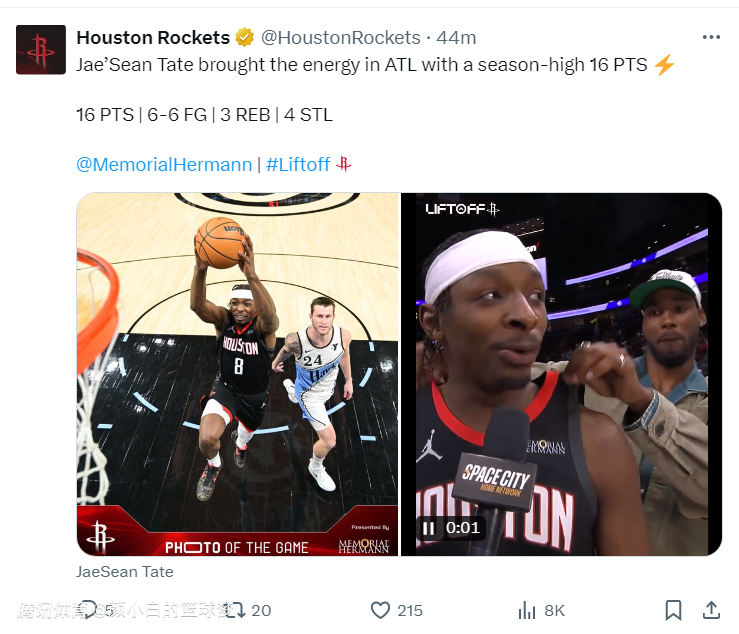
Task: Click the interview video thumbnail
Action: coord(561,374)
